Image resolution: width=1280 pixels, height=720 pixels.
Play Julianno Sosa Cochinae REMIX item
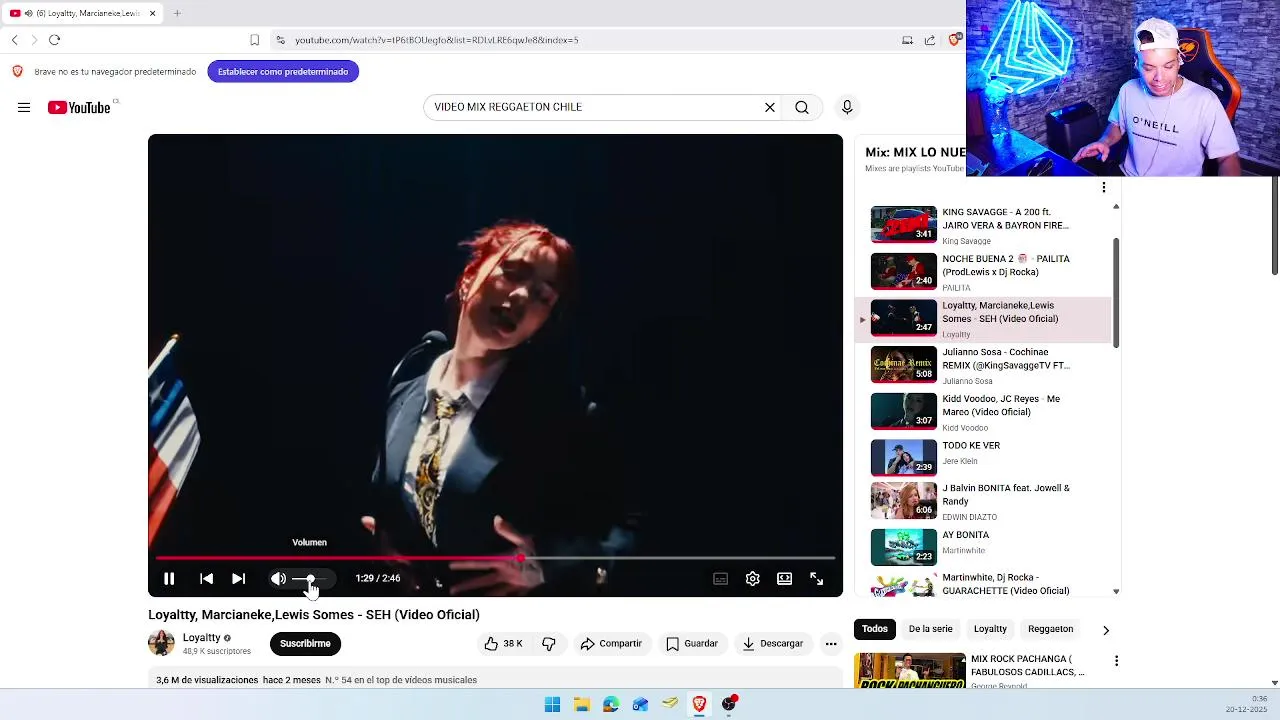pos(985,365)
